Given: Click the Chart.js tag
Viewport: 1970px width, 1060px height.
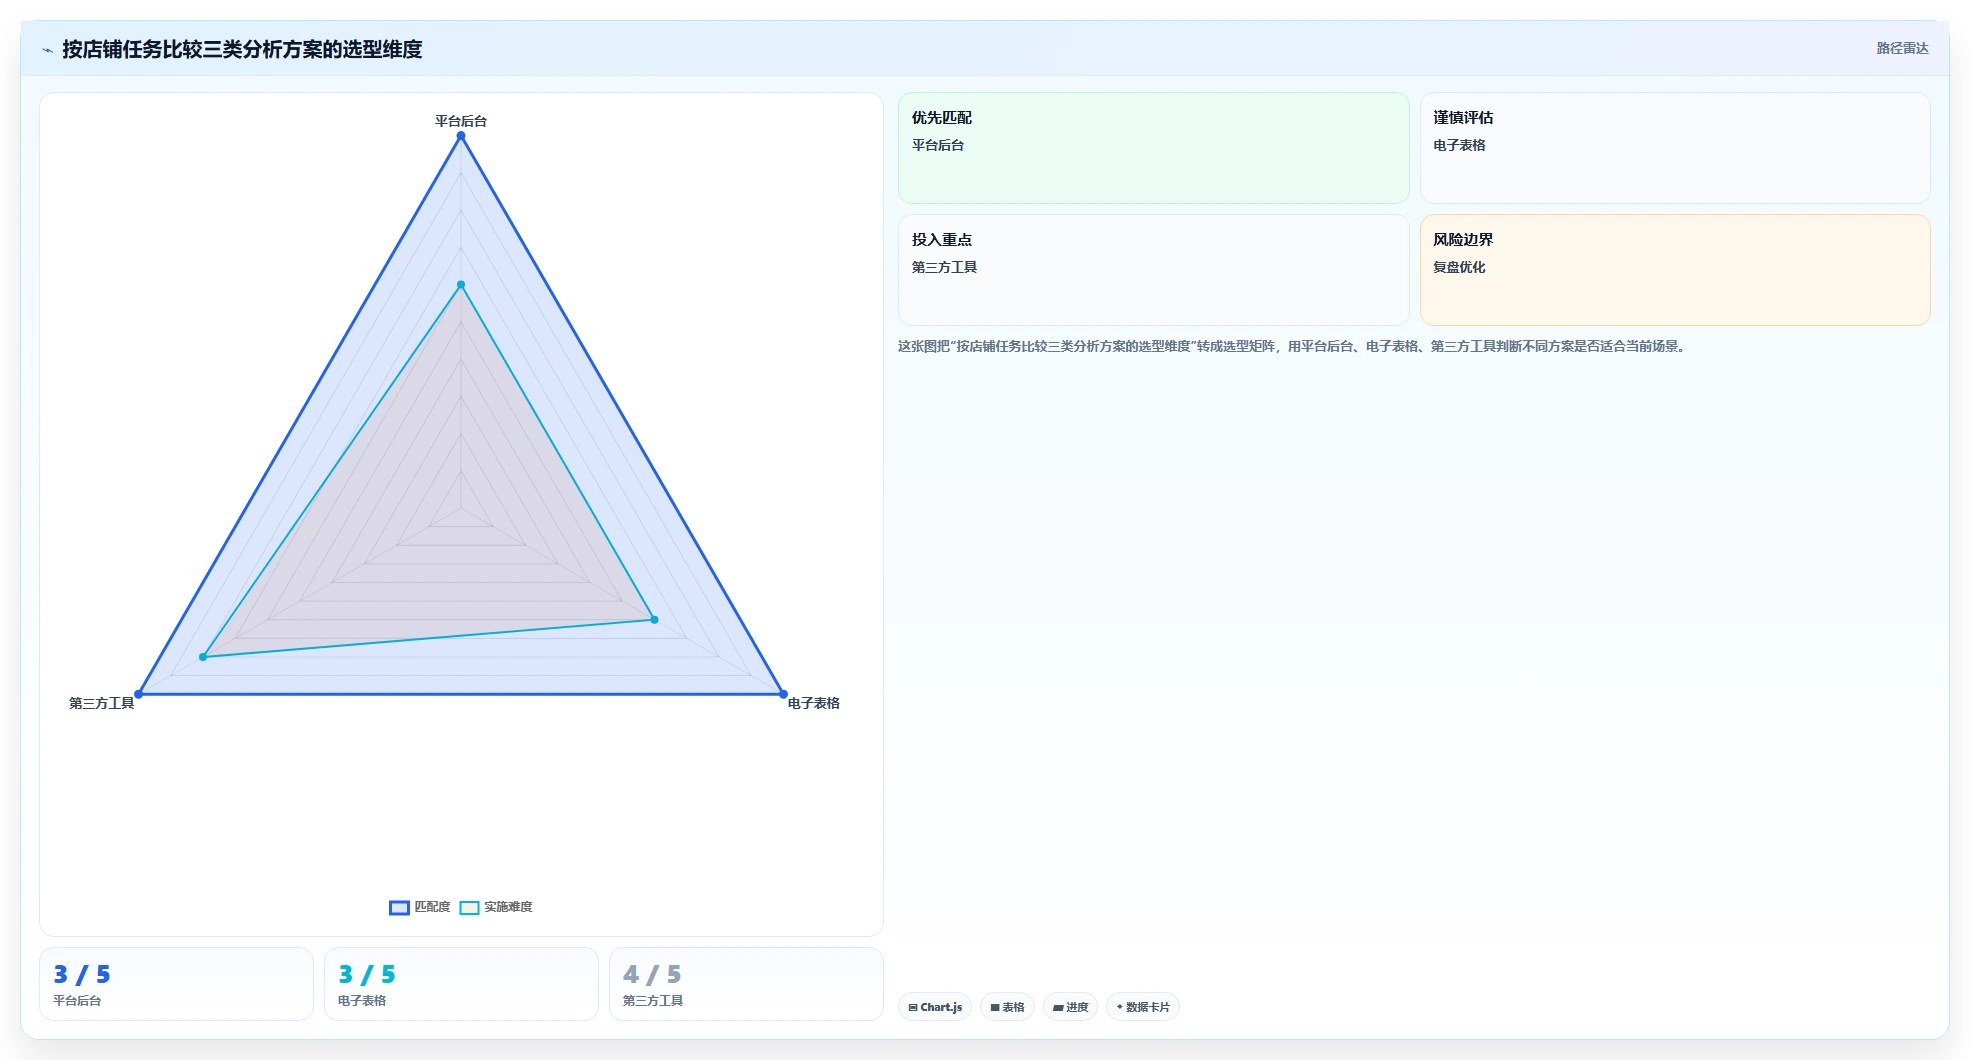Looking at the screenshot, I should pos(935,1007).
